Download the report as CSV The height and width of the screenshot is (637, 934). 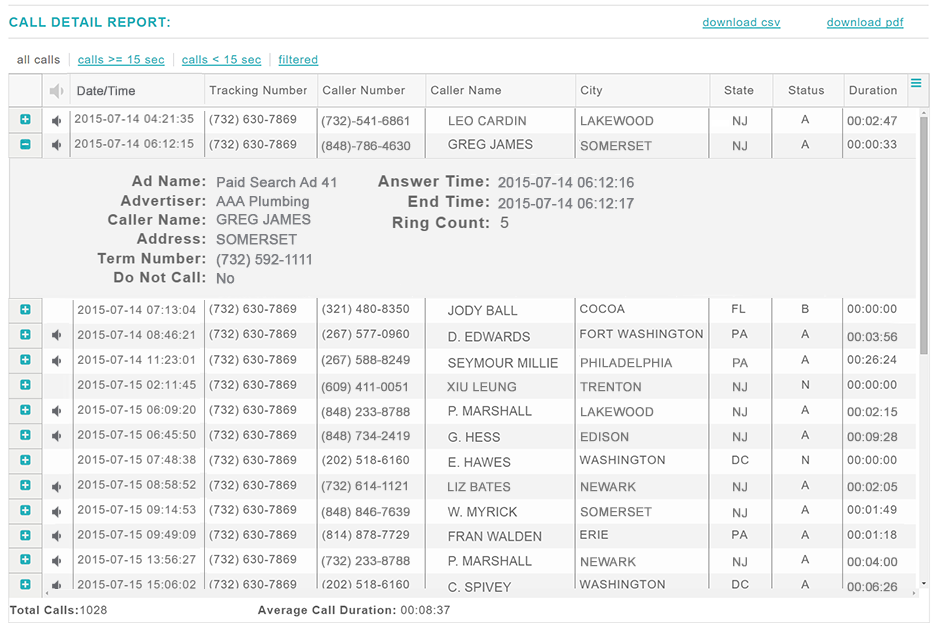pos(741,23)
